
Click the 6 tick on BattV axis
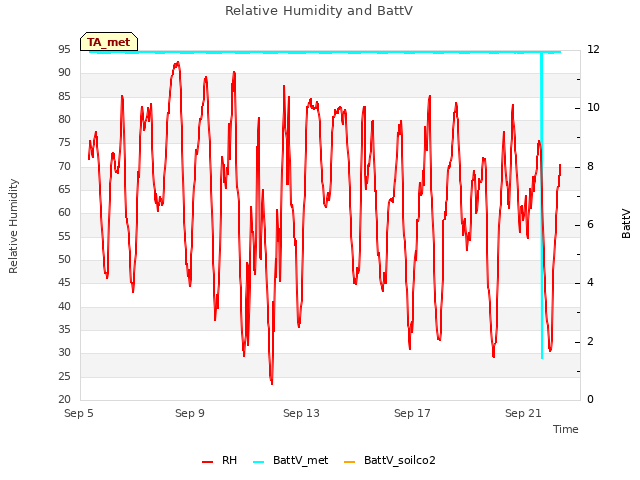click(590, 224)
